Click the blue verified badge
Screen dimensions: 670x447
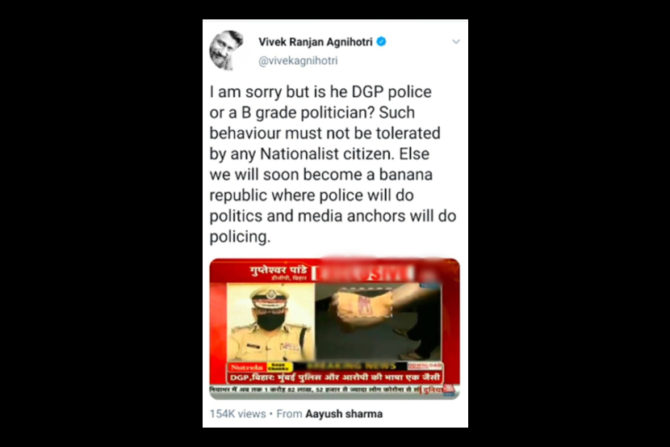coord(381,41)
